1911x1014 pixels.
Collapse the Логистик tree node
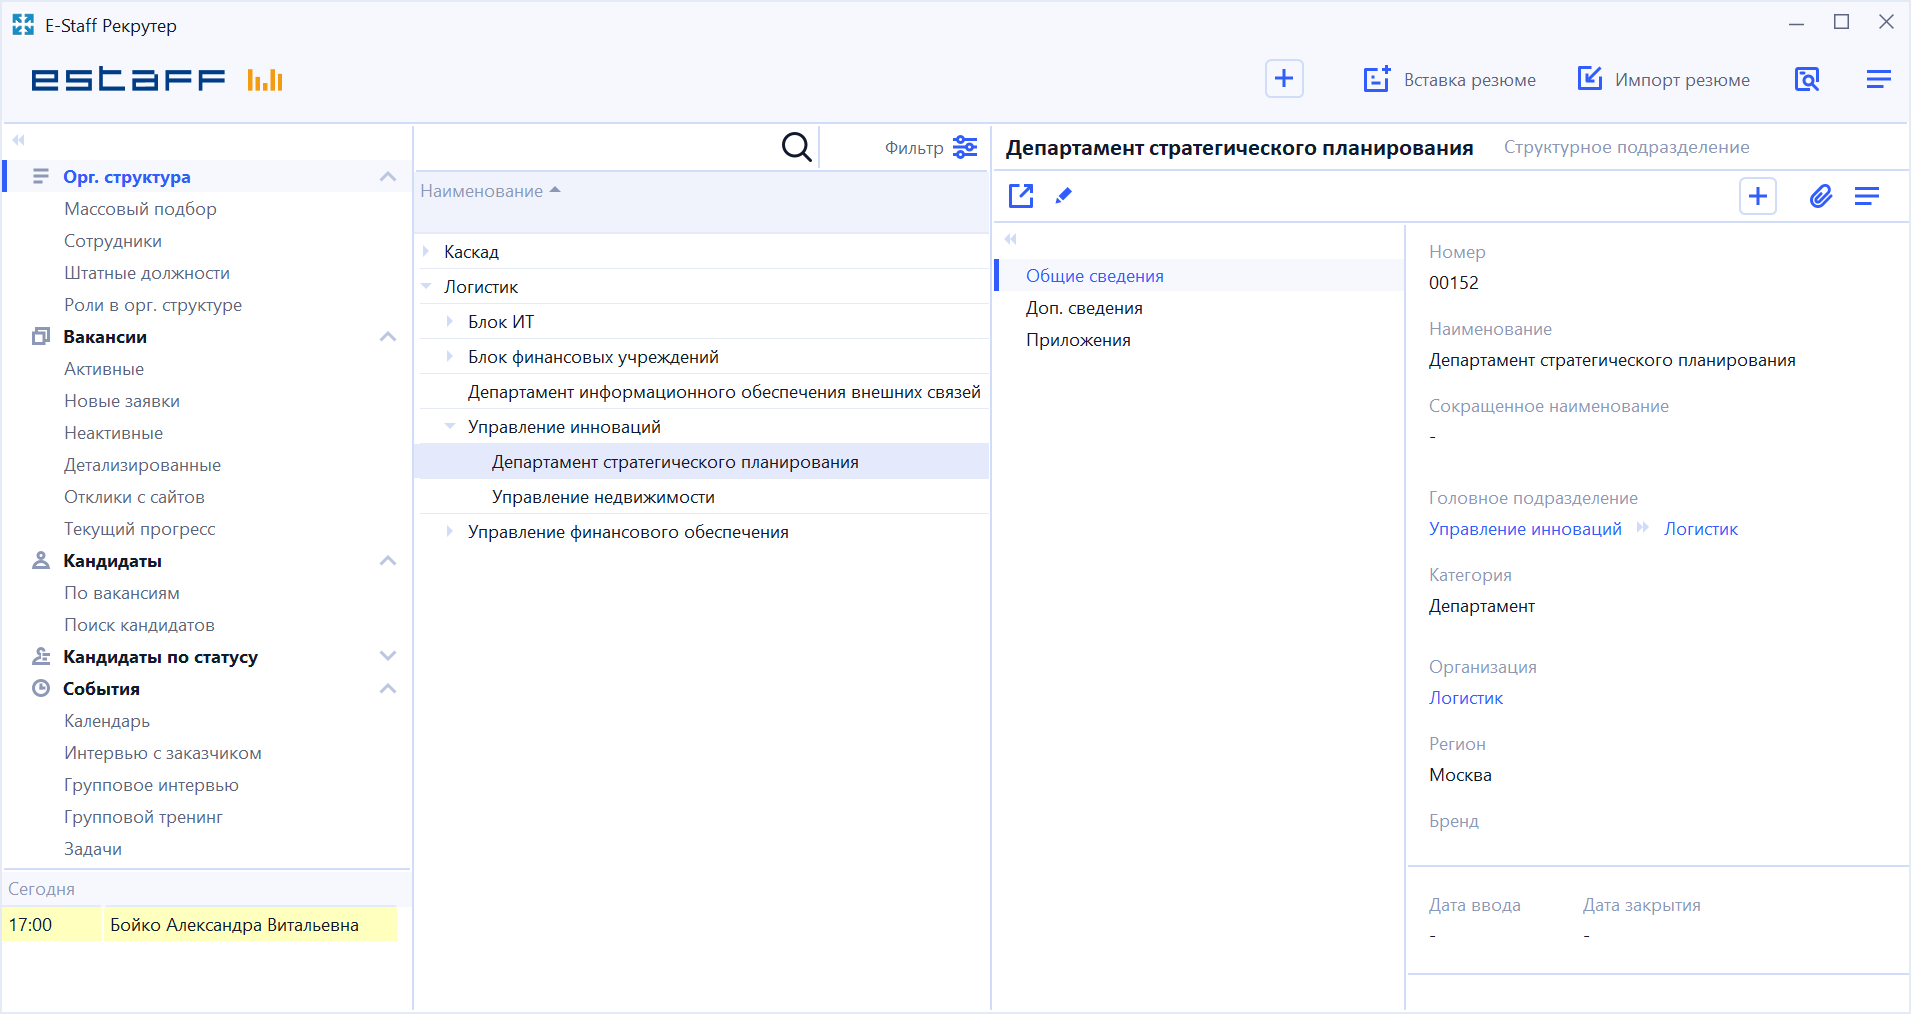426,287
